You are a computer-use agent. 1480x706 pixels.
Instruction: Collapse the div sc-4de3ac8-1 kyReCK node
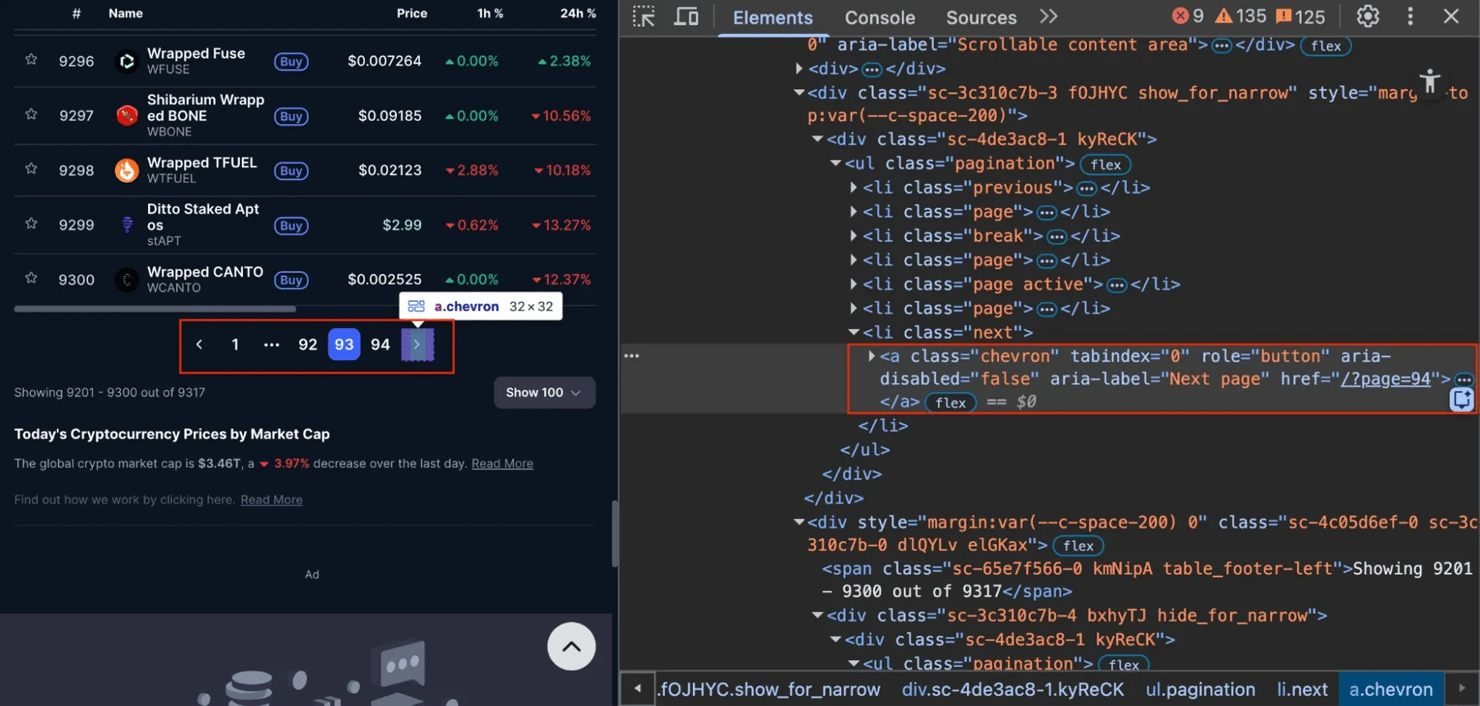tap(817, 139)
